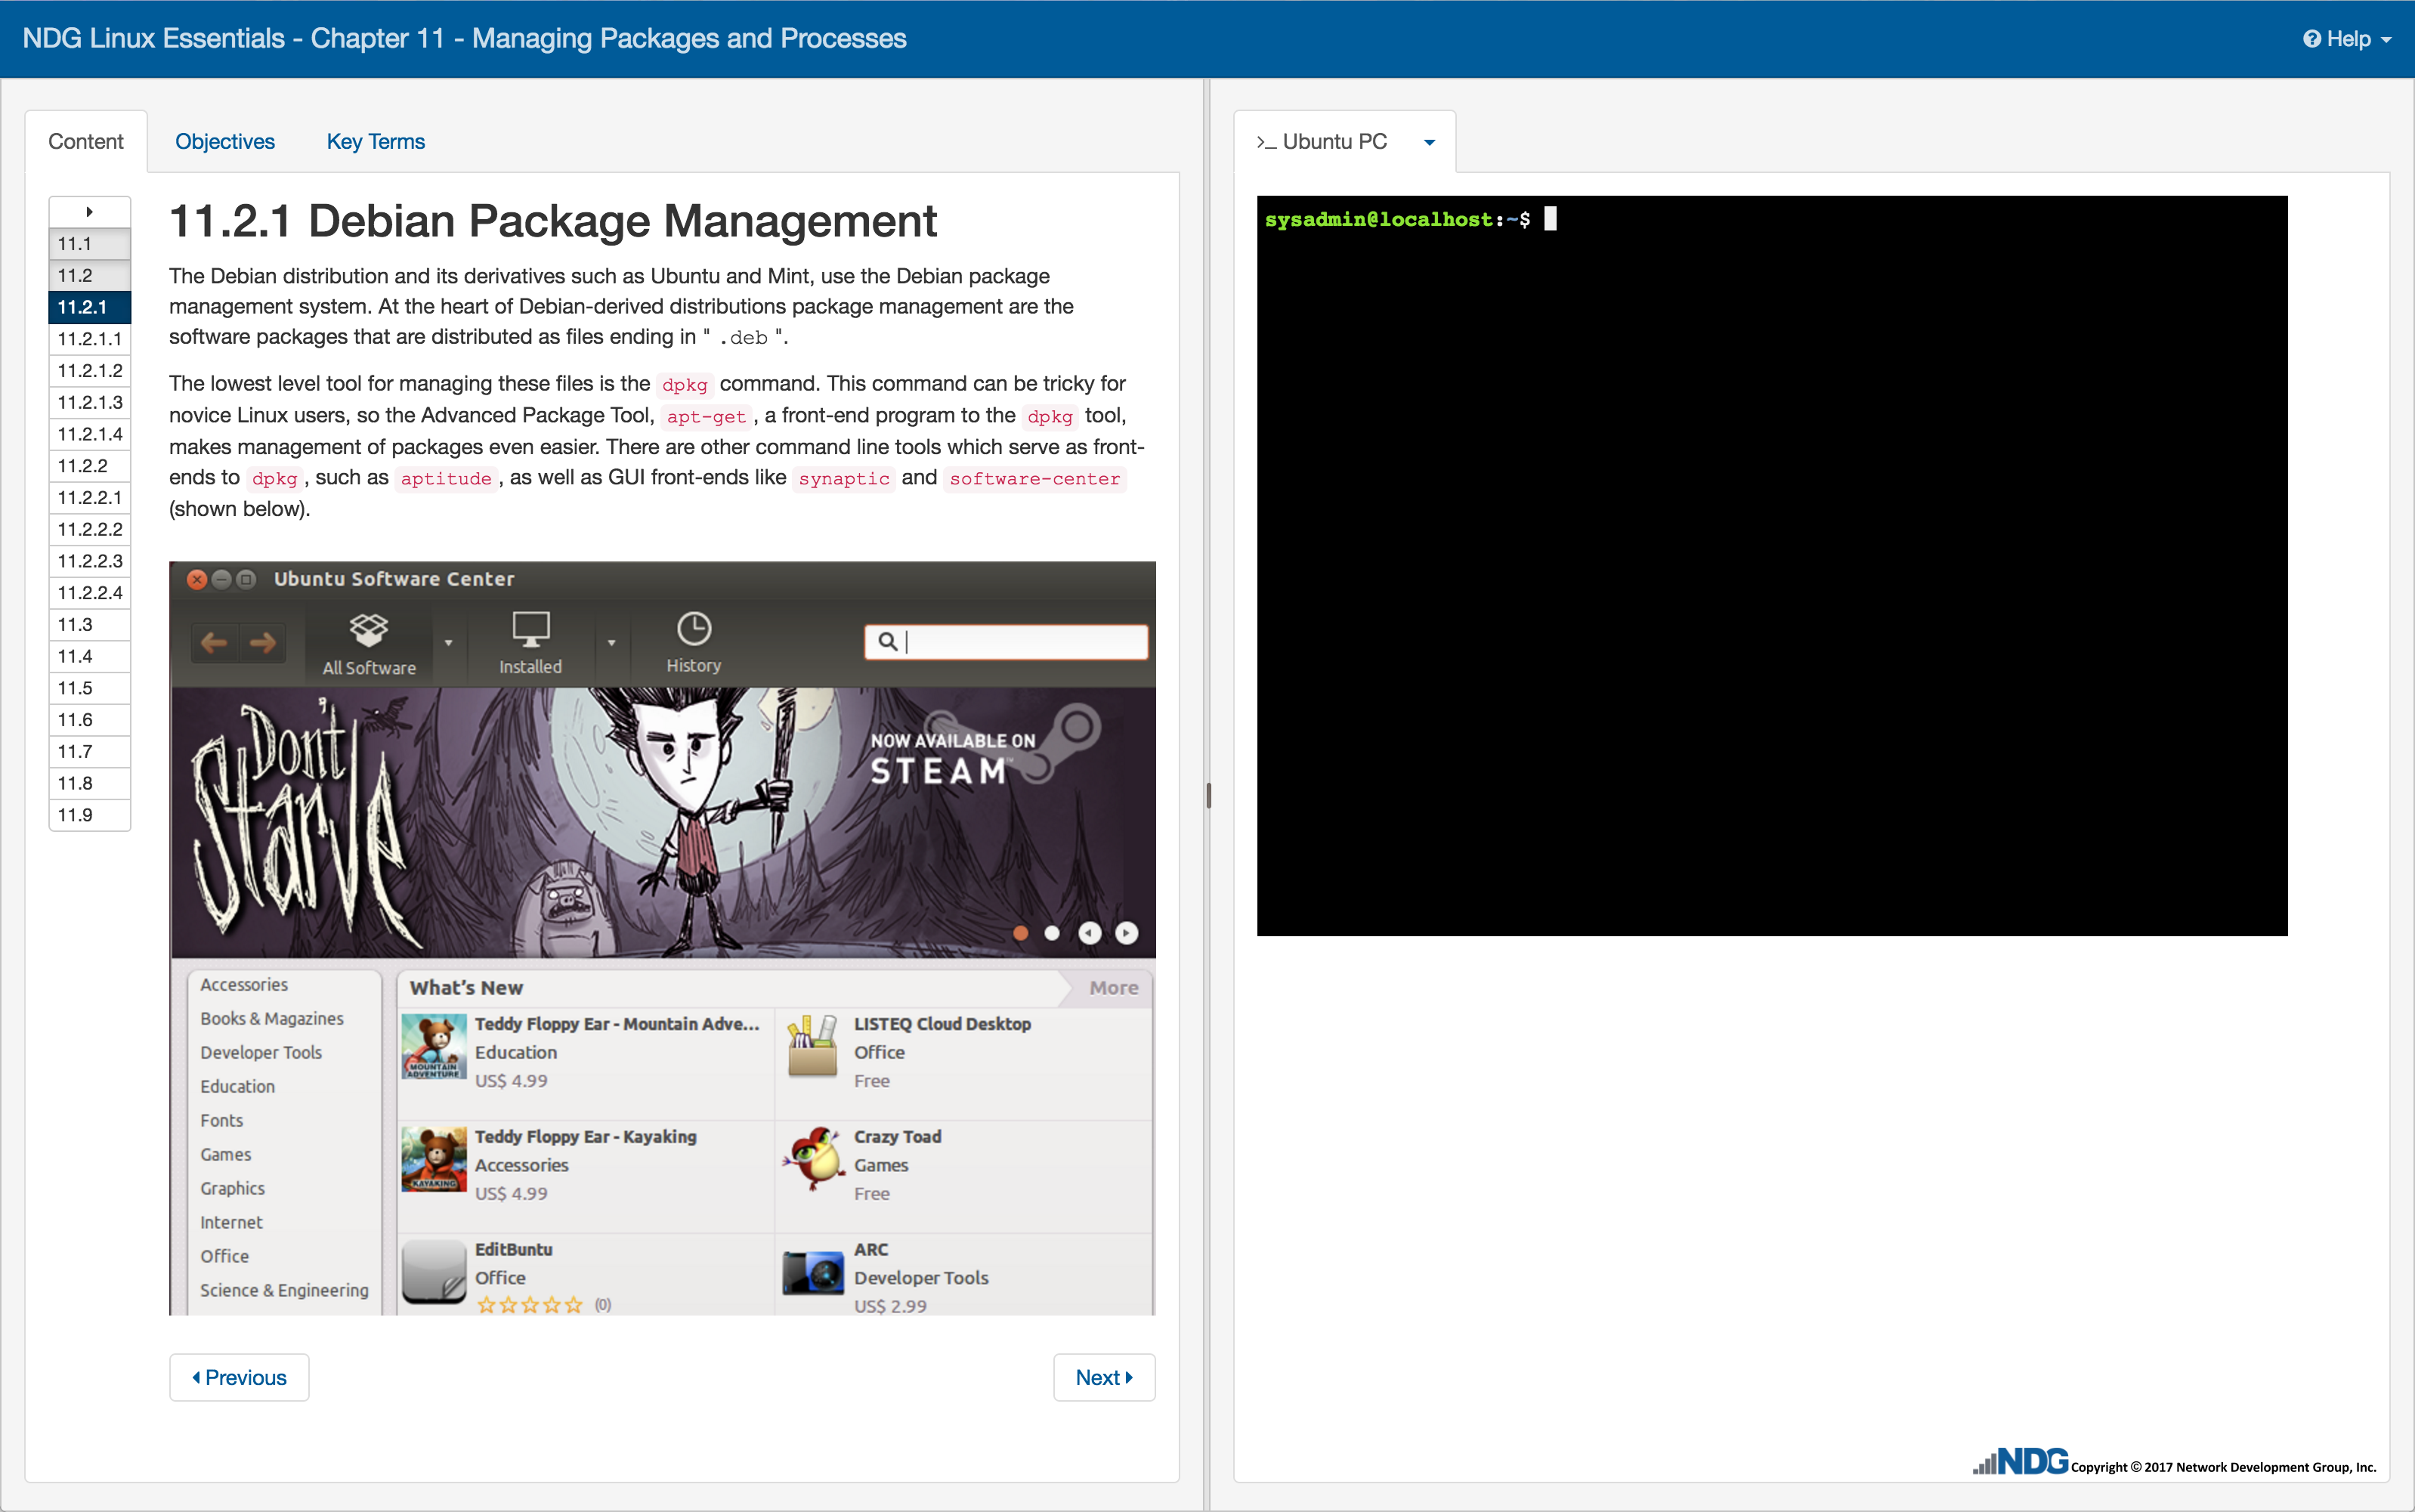The height and width of the screenshot is (1512, 2415).
Task: Click the Help question mark icon
Action: (2311, 39)
